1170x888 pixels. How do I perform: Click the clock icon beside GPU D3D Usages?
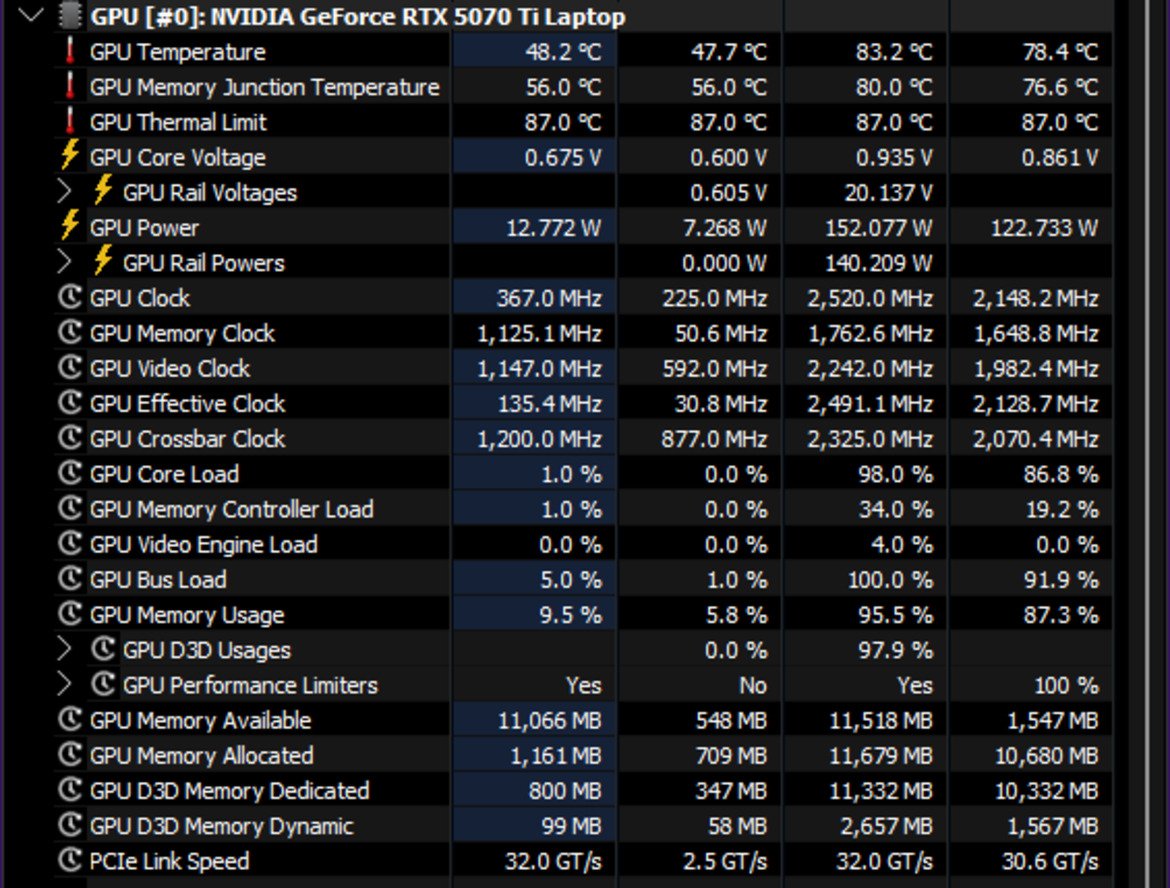pos(102,649)
